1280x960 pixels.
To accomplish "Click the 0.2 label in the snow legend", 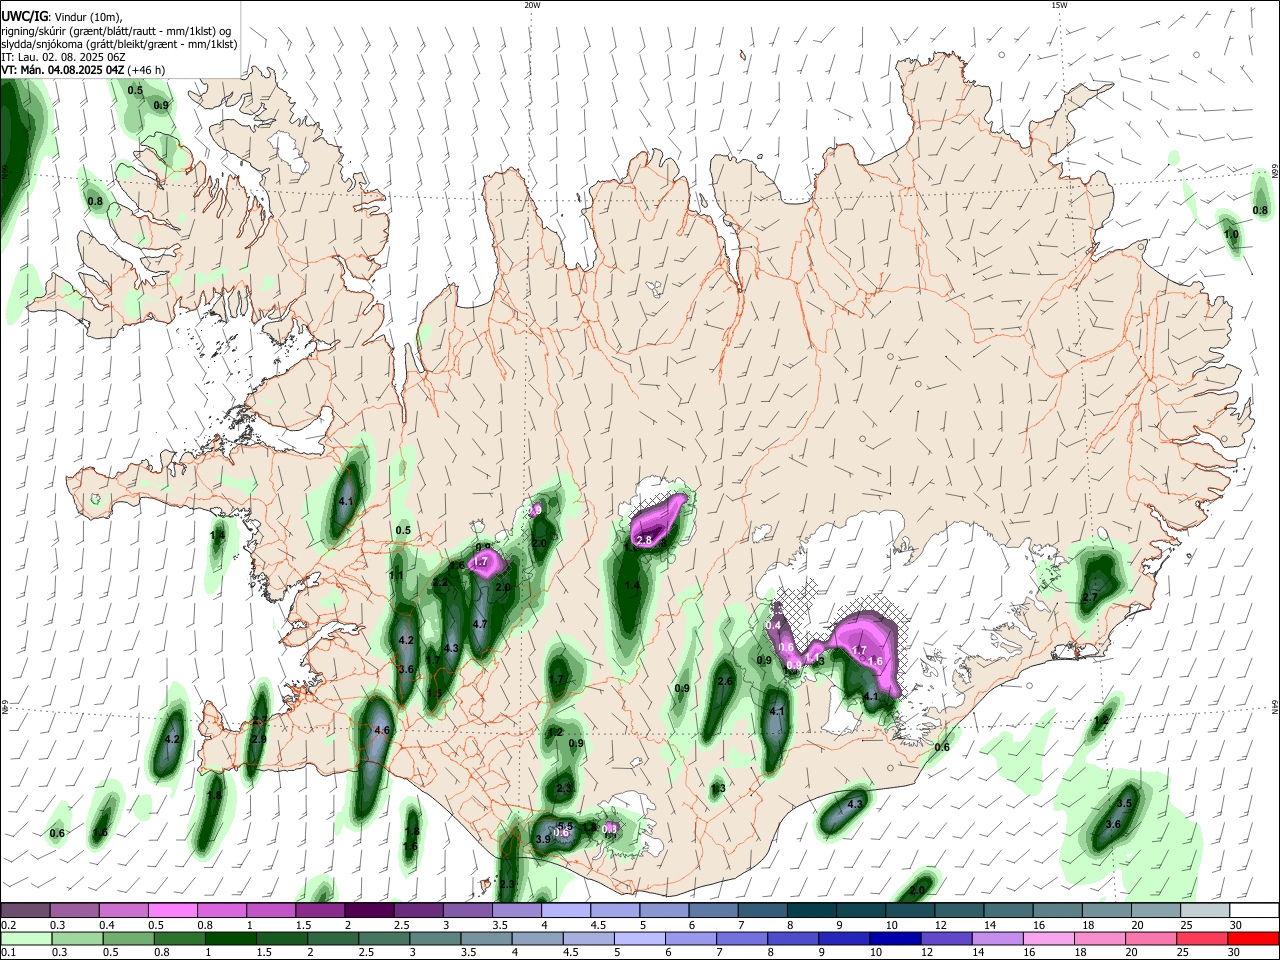I will click(x=8, y=925).
